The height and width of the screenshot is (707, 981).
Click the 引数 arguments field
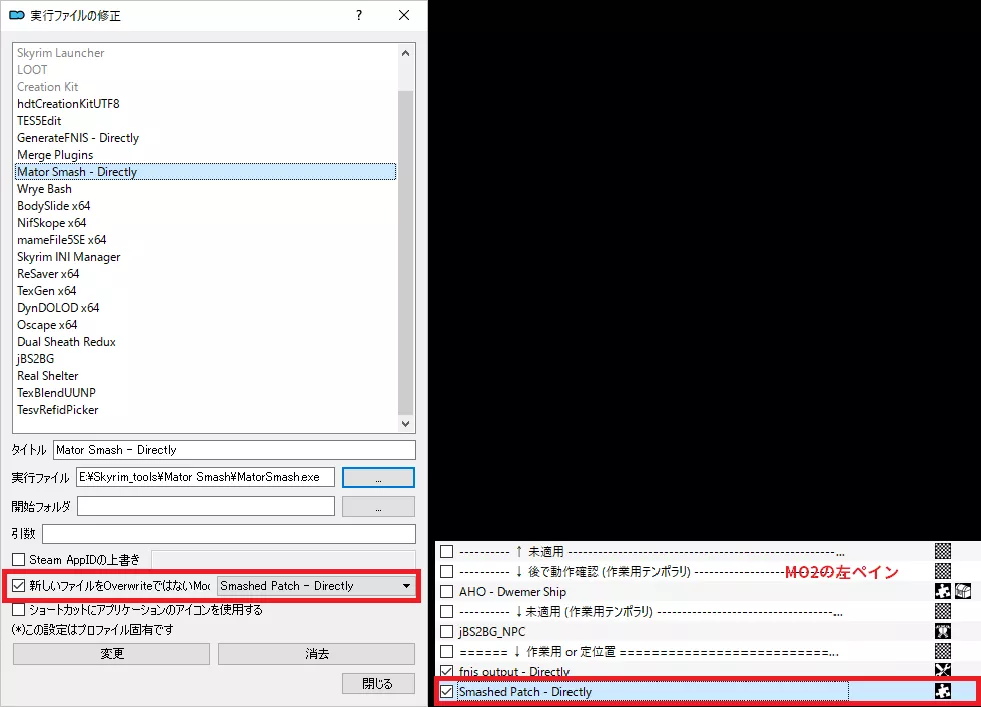(228, 534)
